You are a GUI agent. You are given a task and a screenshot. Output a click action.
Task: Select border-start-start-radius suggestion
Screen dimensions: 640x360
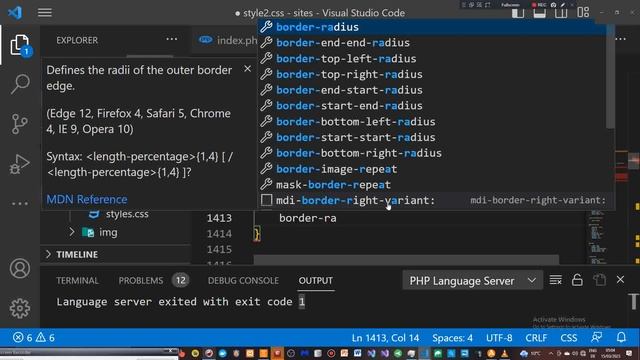432,137
